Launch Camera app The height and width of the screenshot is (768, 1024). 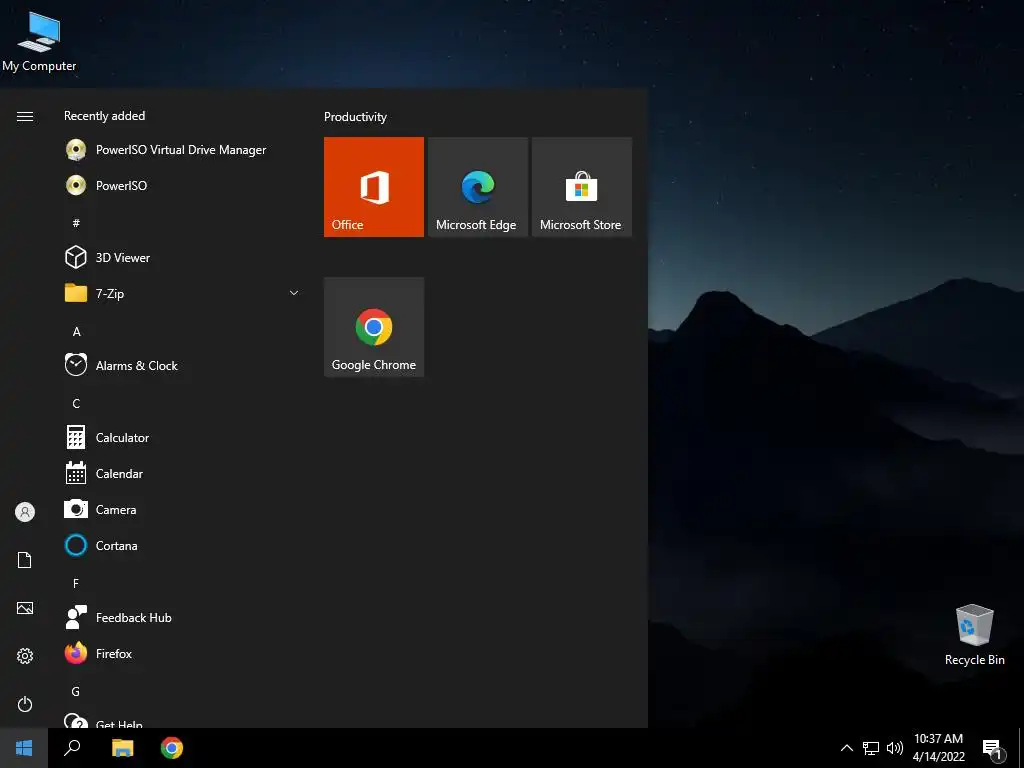(183, 509)
